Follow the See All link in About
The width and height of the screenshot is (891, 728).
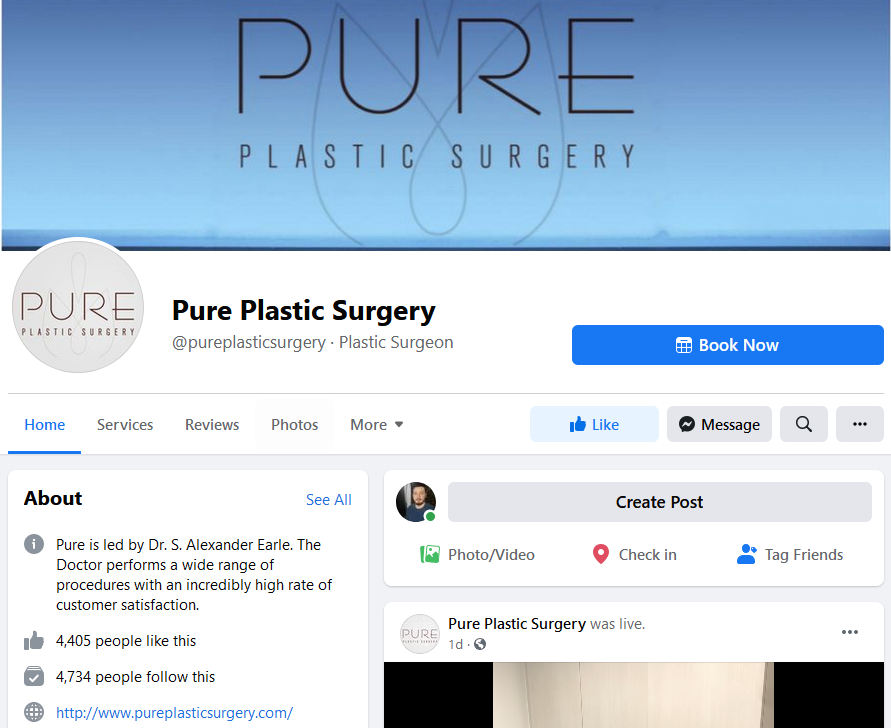[328, 500]
